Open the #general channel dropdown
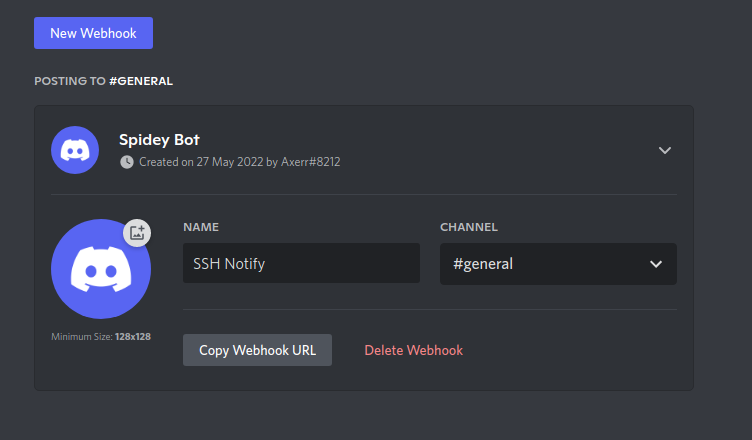This screenshot has height=440, width=752. click(x=558, y=264)
